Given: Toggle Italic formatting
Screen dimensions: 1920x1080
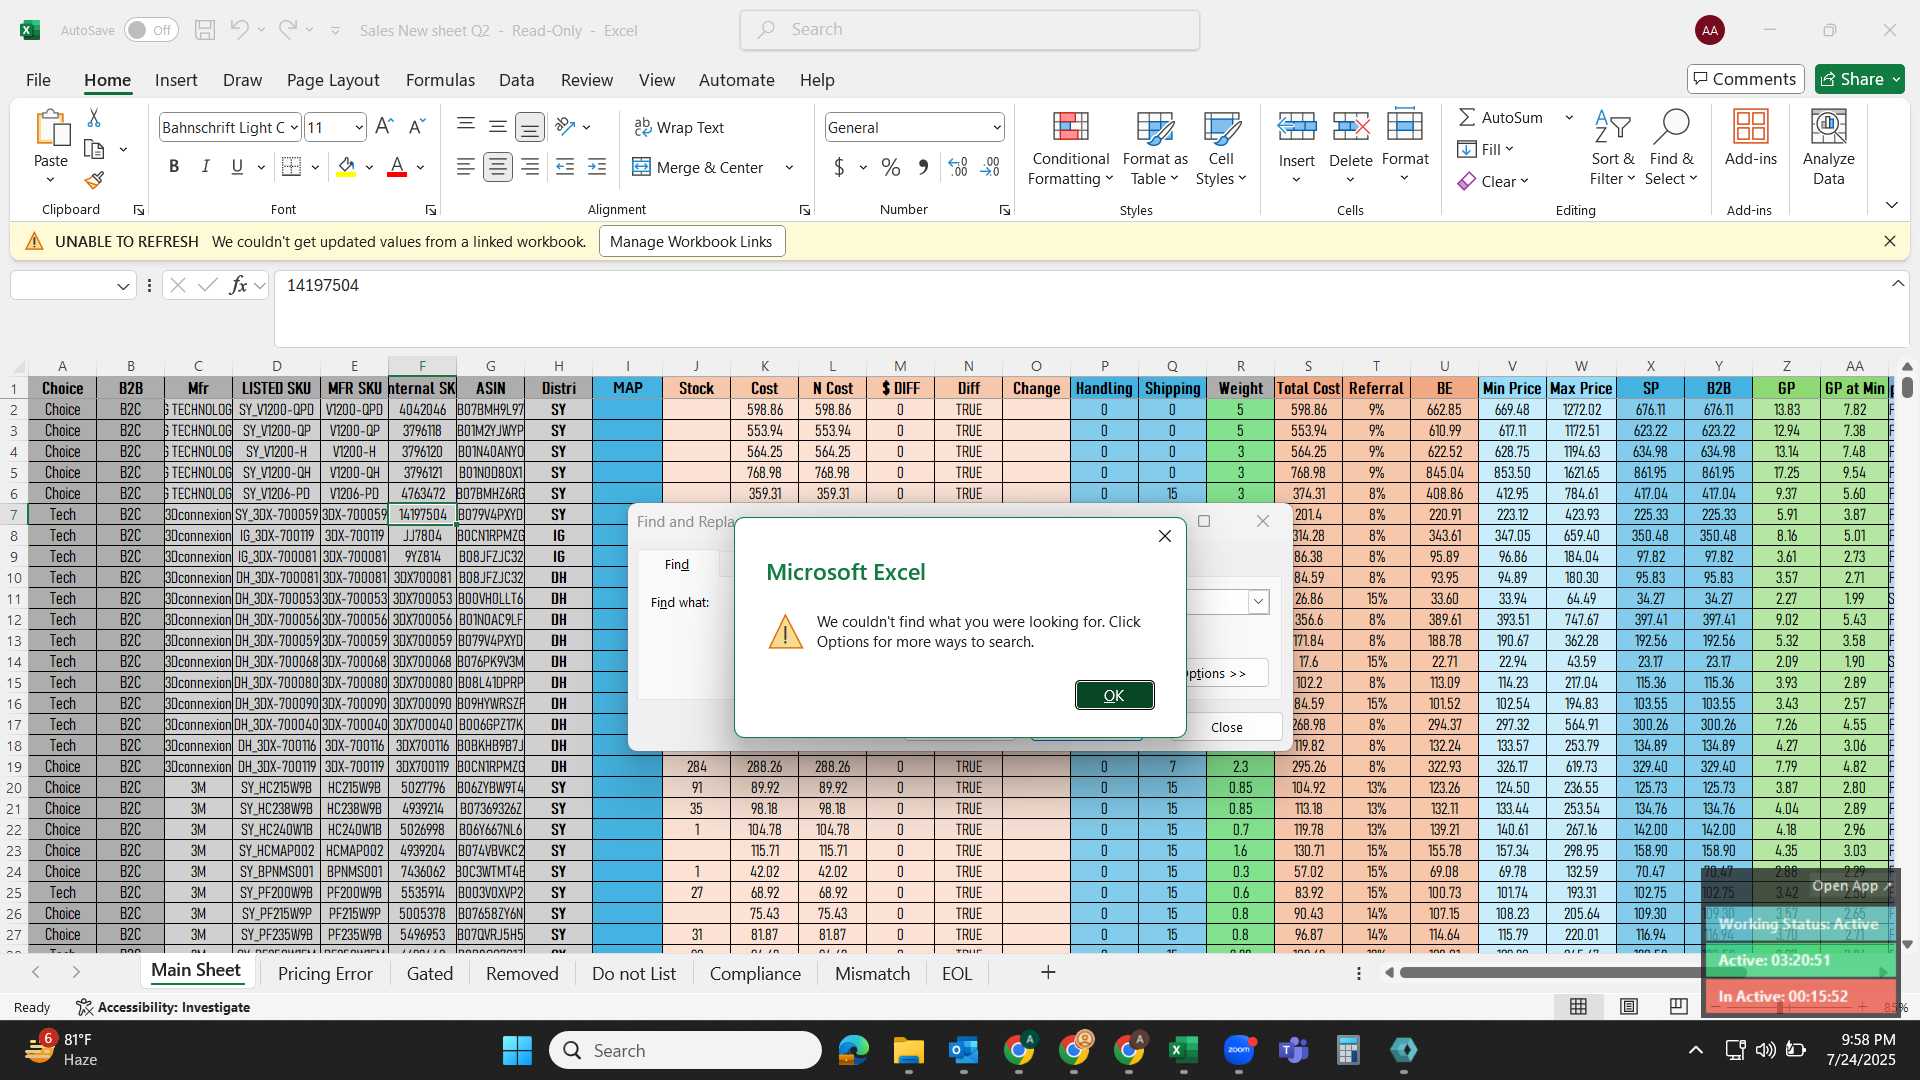Looking at the screenshot, I should point(205,167).
